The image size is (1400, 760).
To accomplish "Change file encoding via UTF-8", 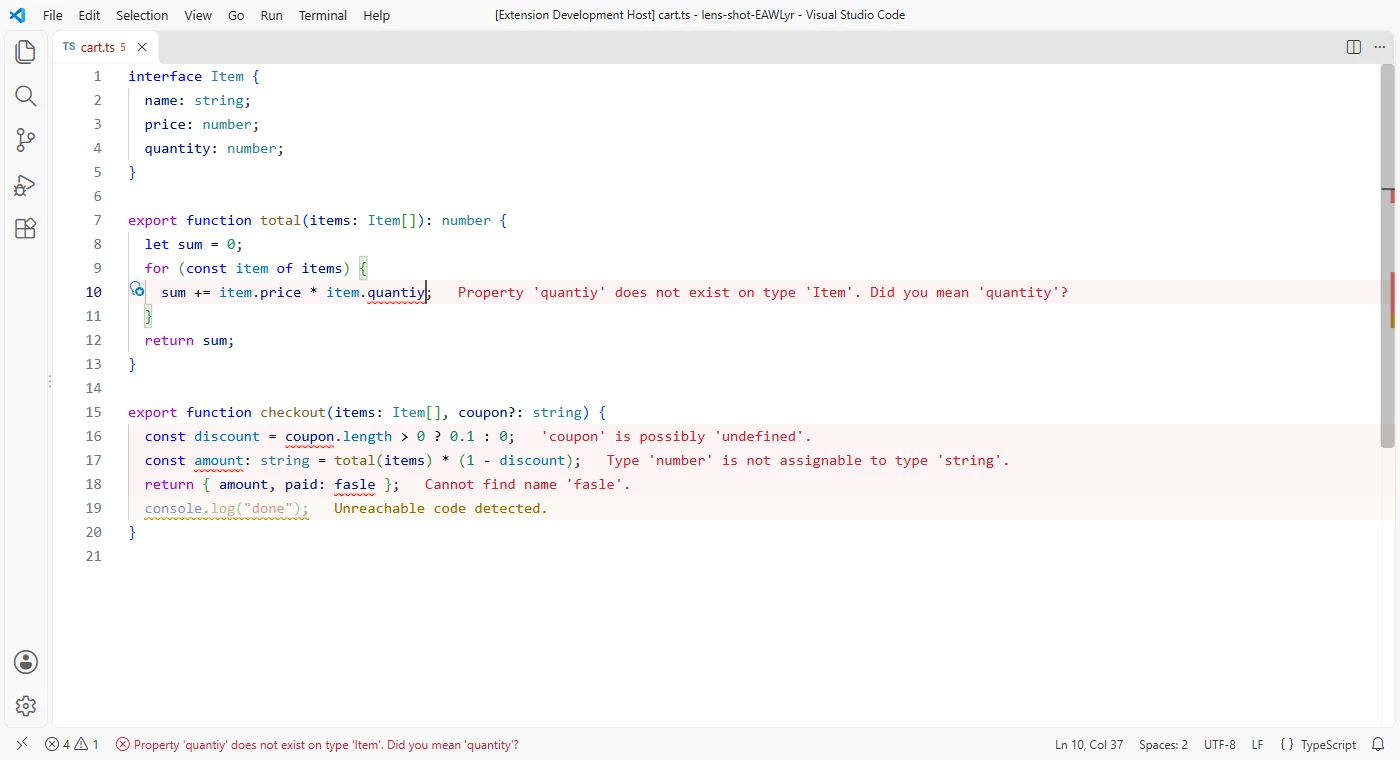I will point(1220,744).
